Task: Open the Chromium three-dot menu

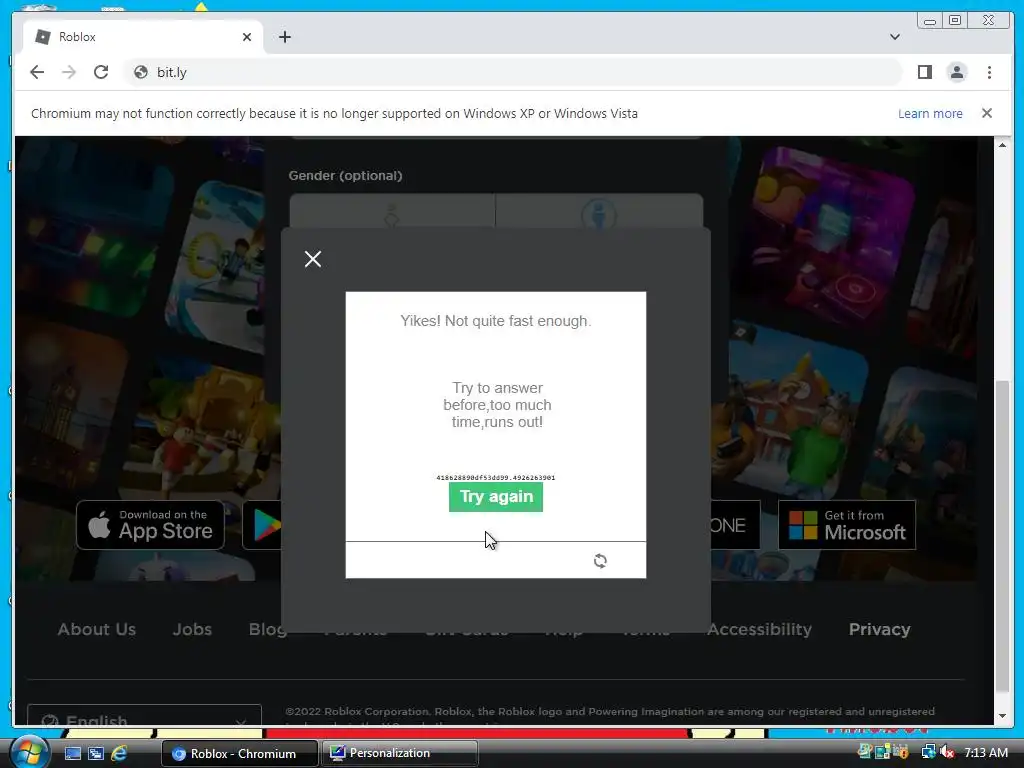Action: [x=989, y=72]
